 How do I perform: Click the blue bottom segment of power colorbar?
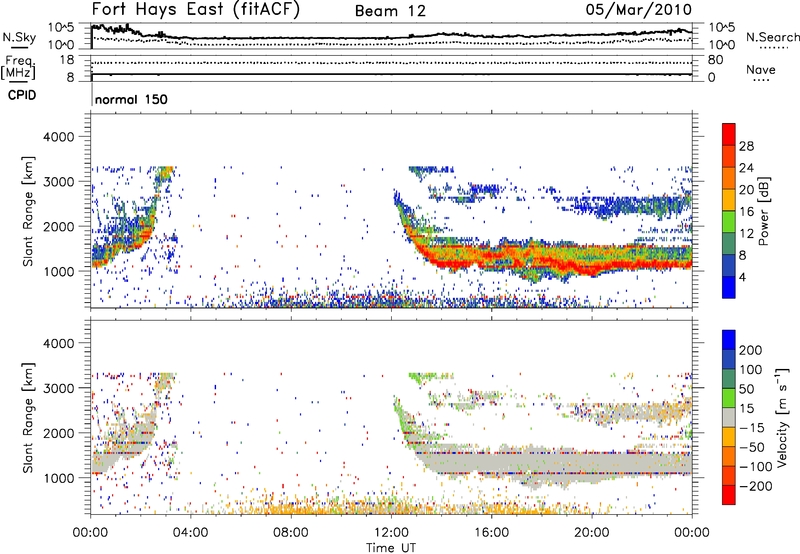(729, 287)
